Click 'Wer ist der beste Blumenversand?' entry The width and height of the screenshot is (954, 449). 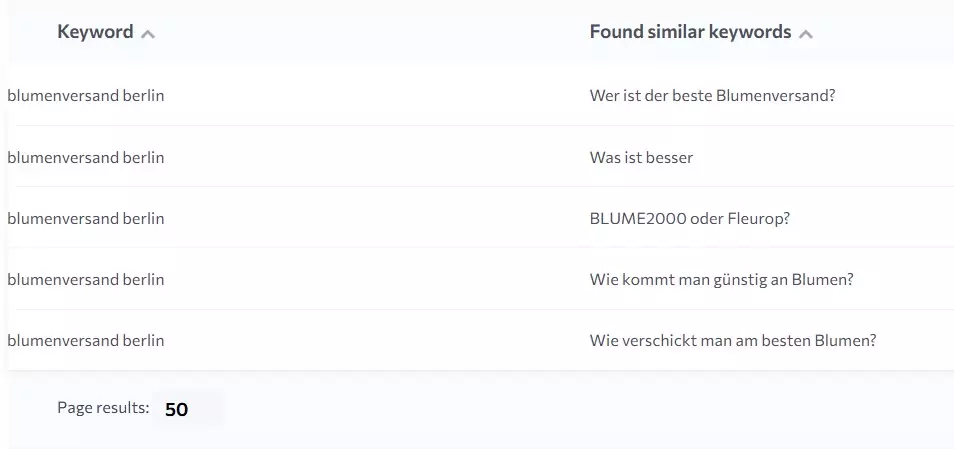click(712, 96)
